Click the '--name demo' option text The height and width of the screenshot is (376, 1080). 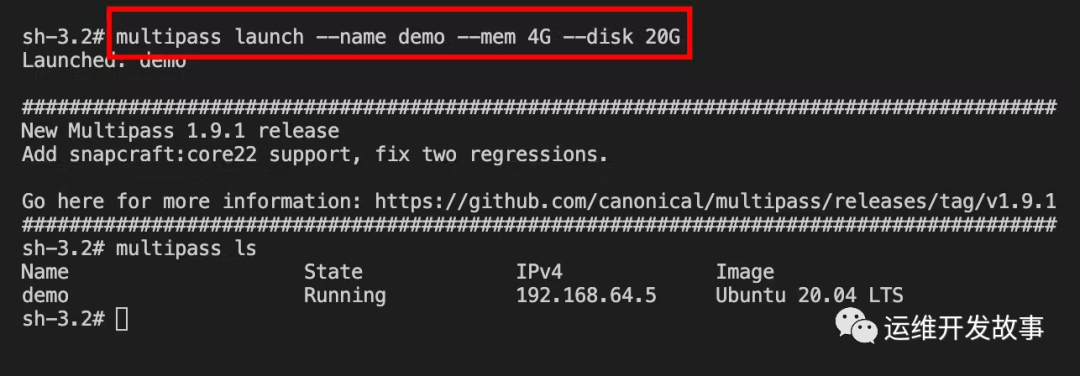pyautogui.click(x=380, y=36)
